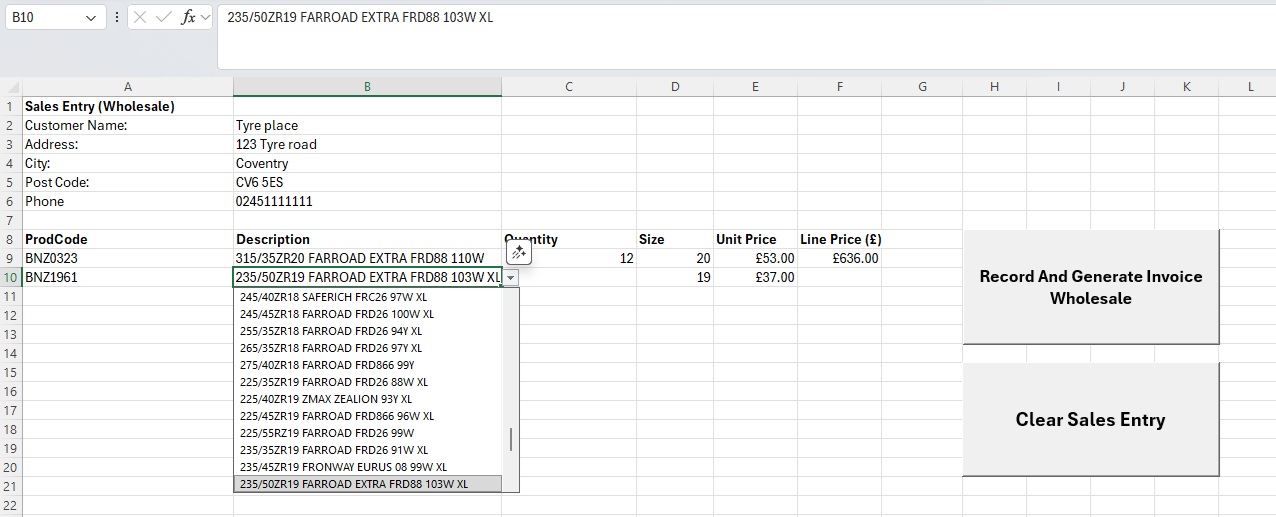Select column C header
This screenshot has width=1276, height=517.
pyautogui.click(x=569, y=87)
